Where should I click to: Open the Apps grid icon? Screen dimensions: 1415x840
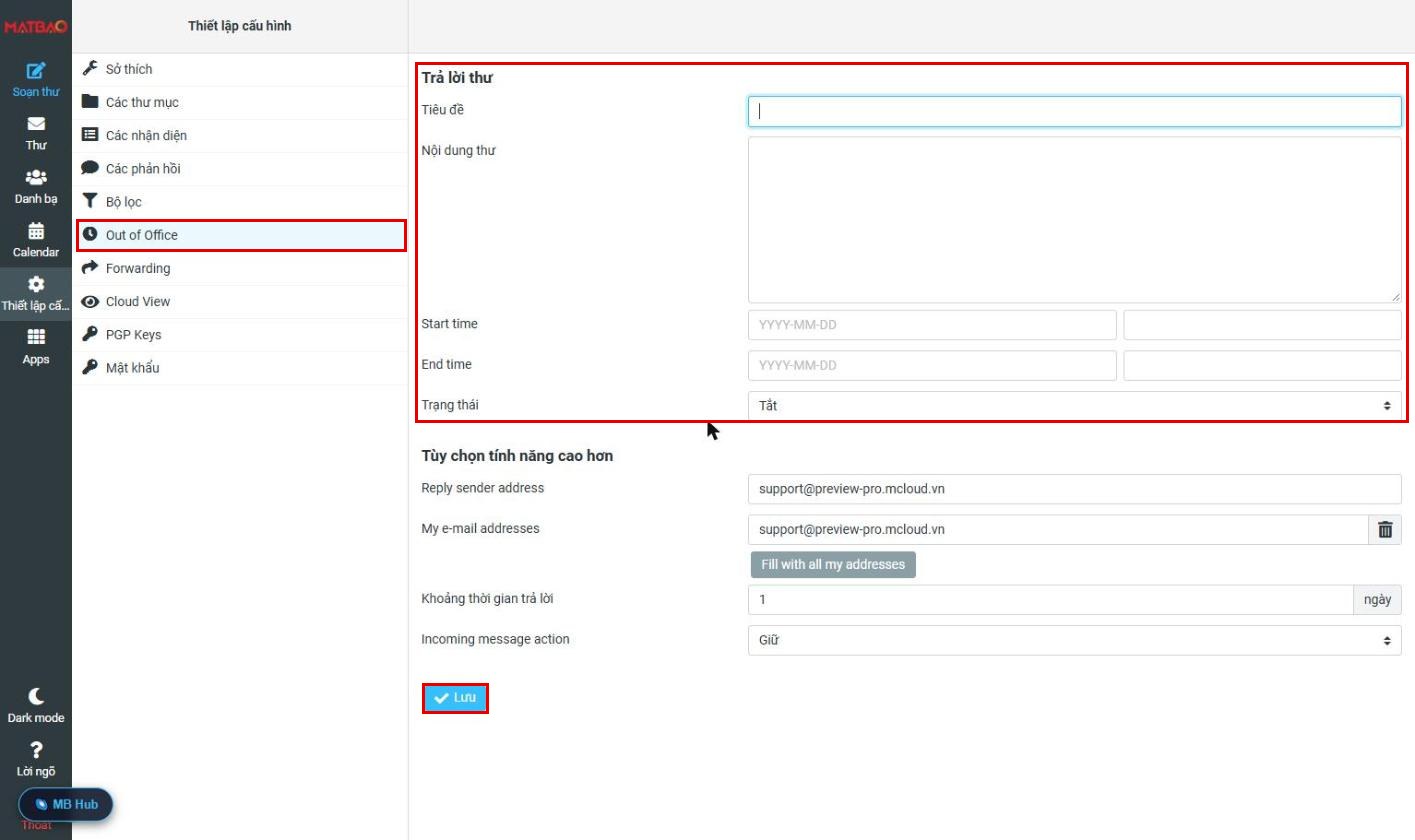pos(36,338)
